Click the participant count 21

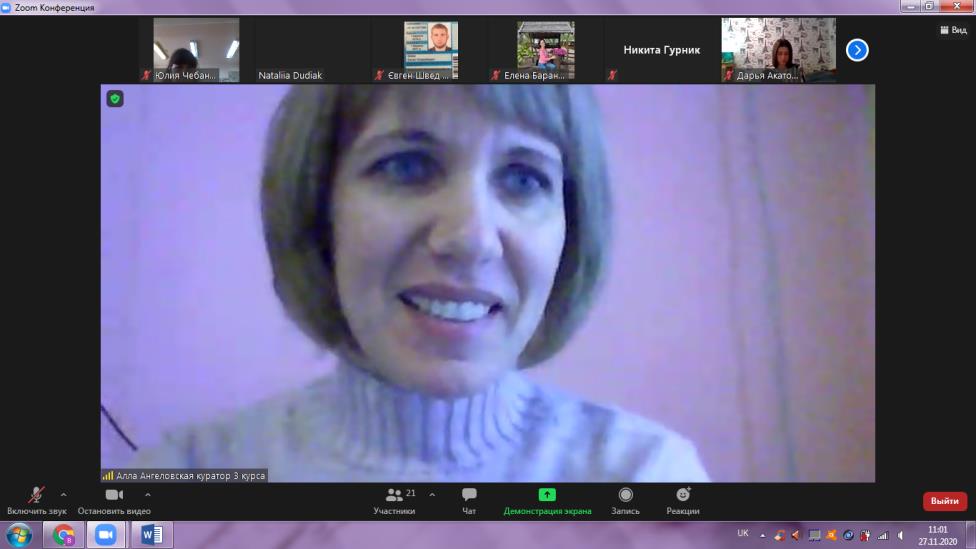click(x=410, y=493)
